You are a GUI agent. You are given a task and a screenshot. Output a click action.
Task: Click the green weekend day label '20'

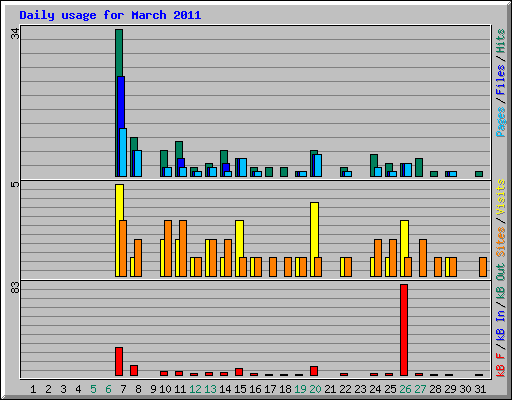pyautogui.click(x=315, y=389)
